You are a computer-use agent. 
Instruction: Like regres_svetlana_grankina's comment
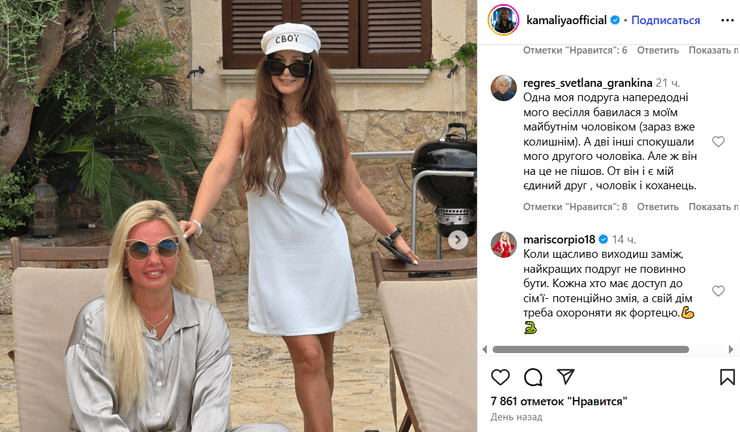click(718, 142)
